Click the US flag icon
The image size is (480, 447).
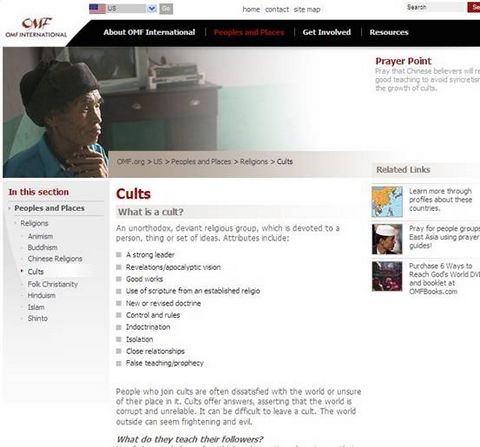pos(97,9)
